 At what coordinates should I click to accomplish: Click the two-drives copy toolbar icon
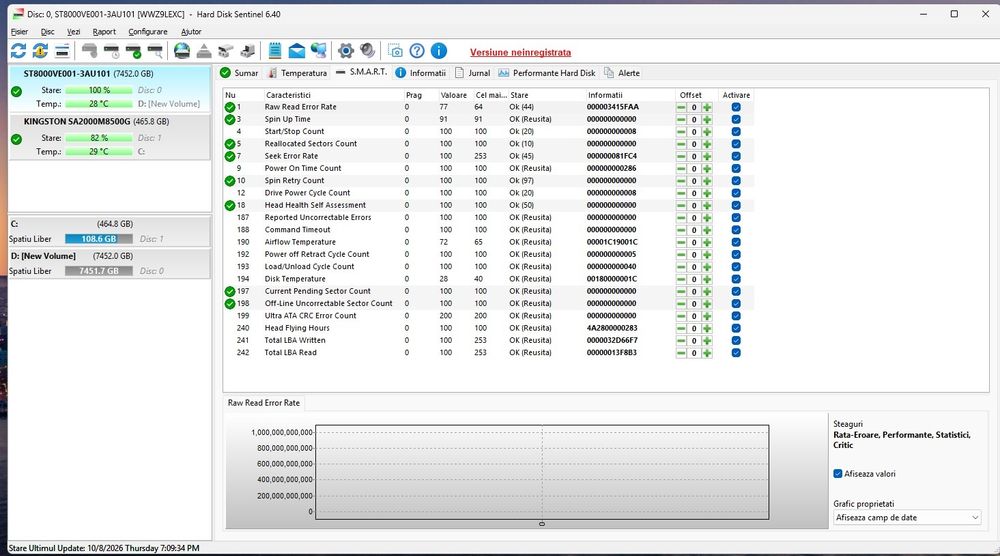click(x=226, y=51)
